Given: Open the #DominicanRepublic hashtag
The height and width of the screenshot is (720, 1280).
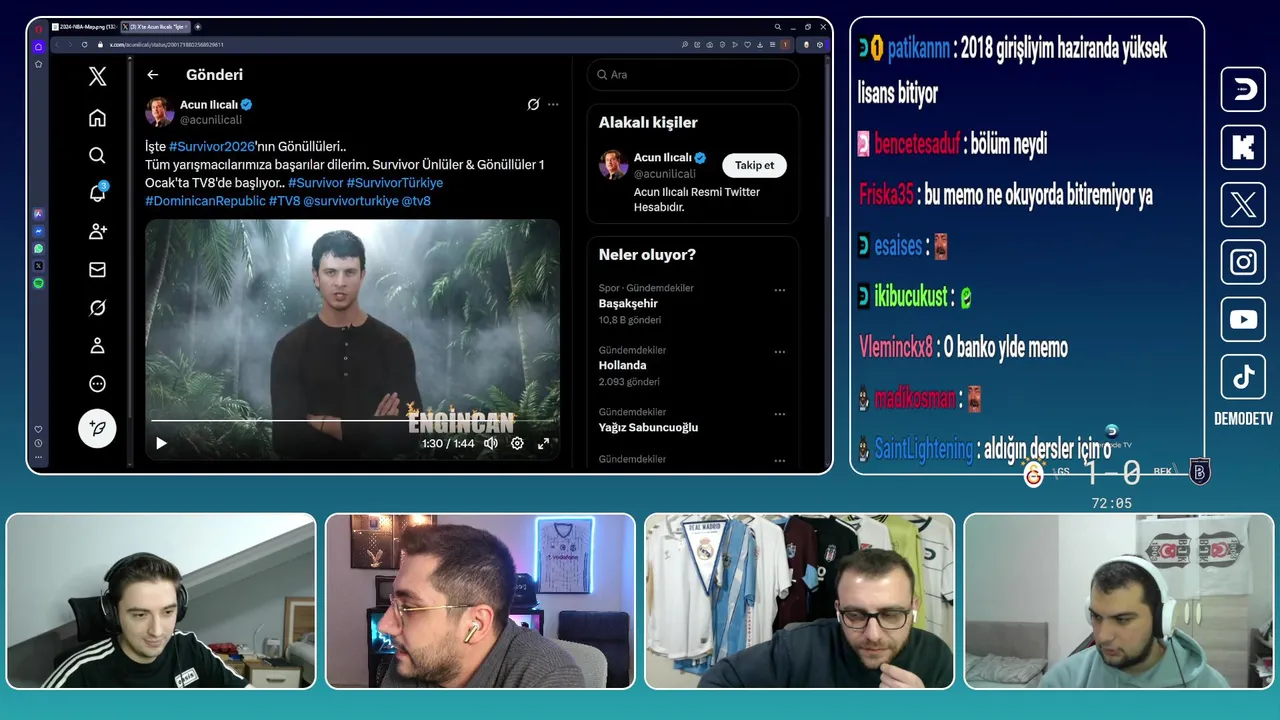Looking at the screenshot, I should tap(205, 201).
